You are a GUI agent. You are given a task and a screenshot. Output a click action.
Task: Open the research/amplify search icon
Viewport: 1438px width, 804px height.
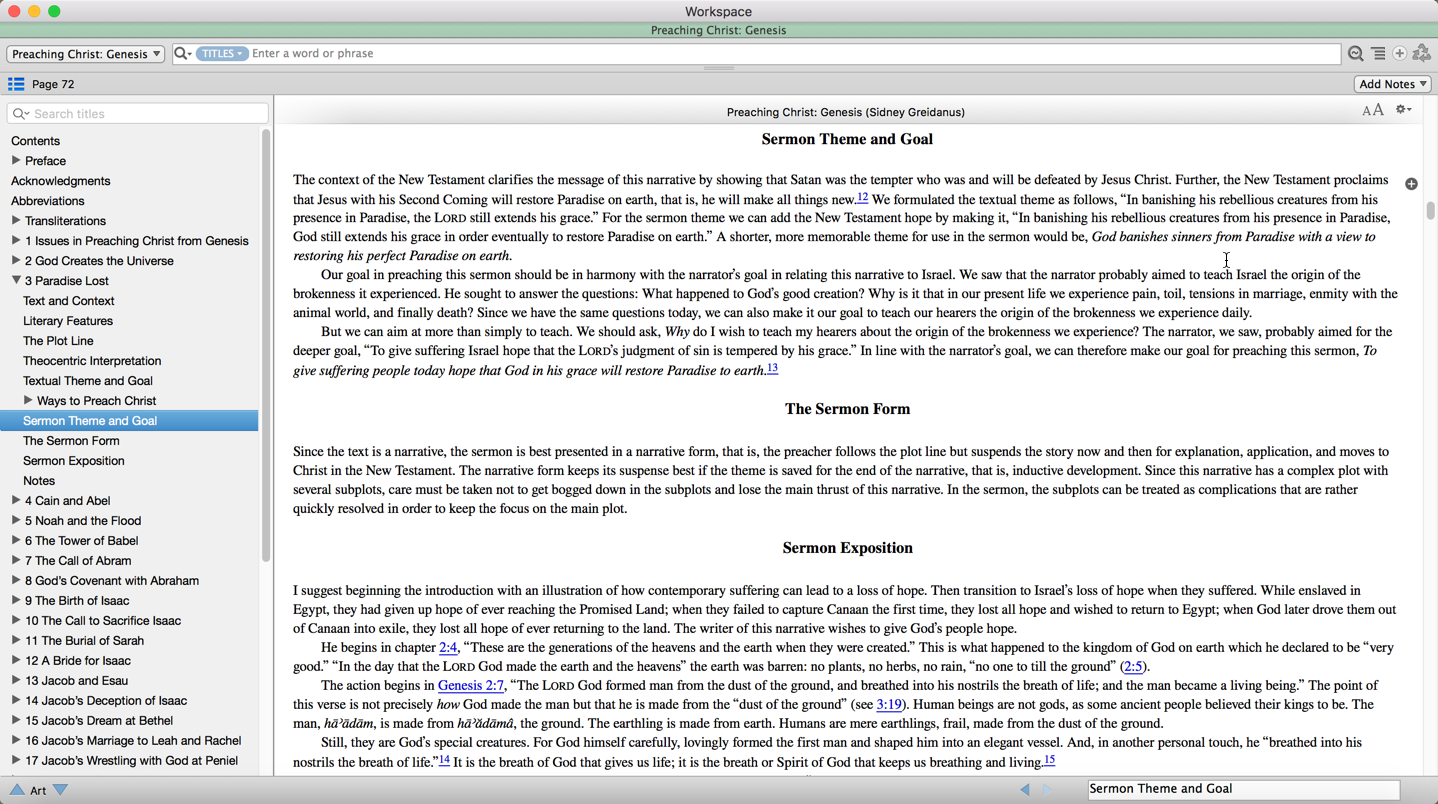click(1355, 54)
